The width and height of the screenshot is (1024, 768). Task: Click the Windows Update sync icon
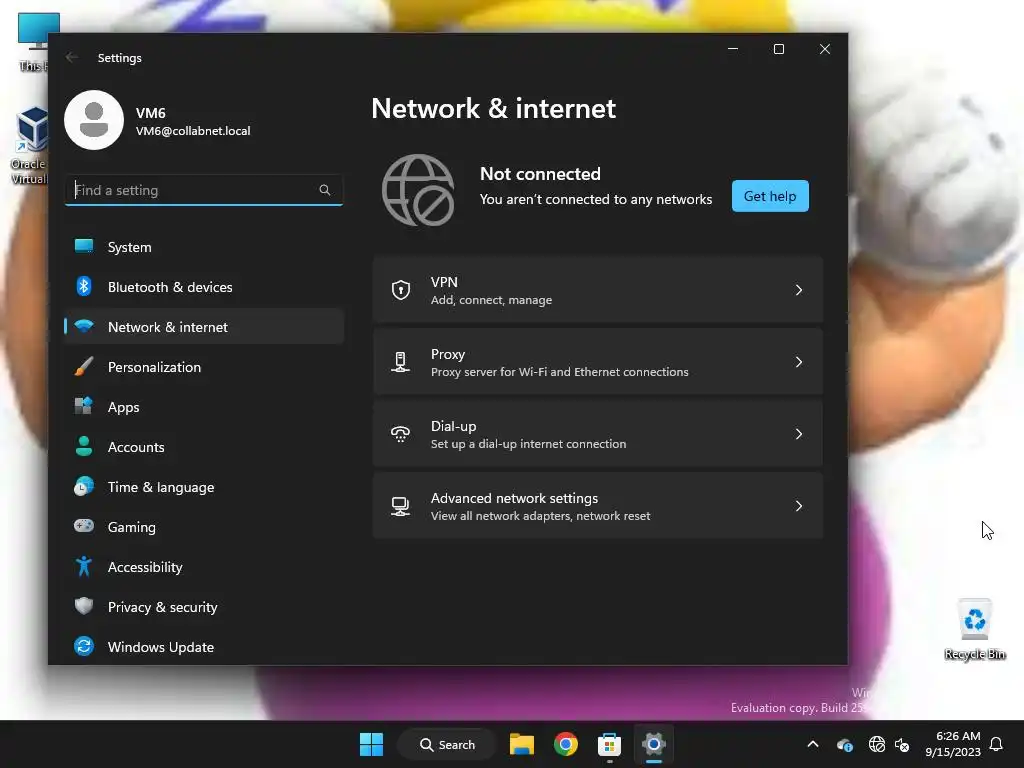point(84,646)
